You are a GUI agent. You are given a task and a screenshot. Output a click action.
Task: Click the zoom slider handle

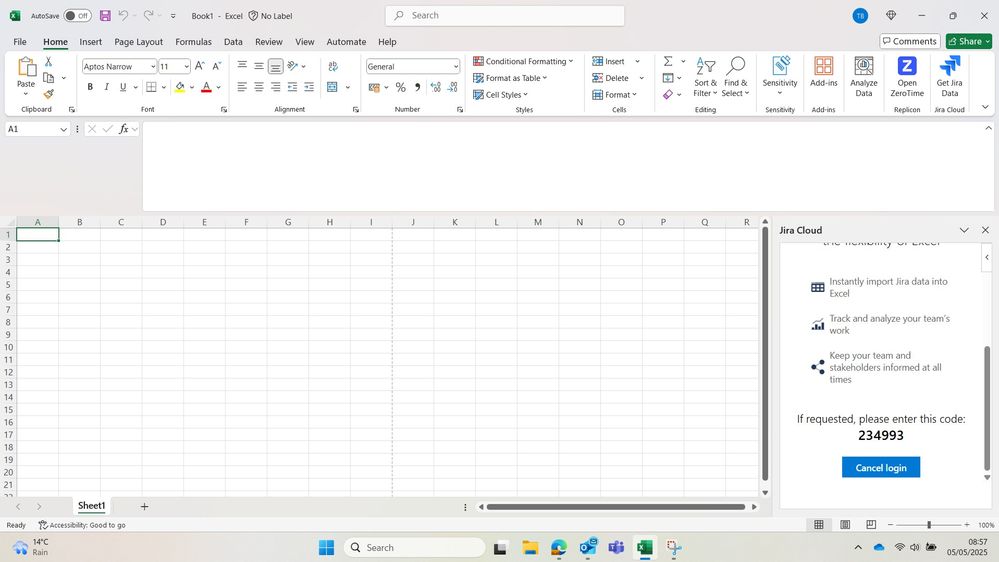point(929,524)
